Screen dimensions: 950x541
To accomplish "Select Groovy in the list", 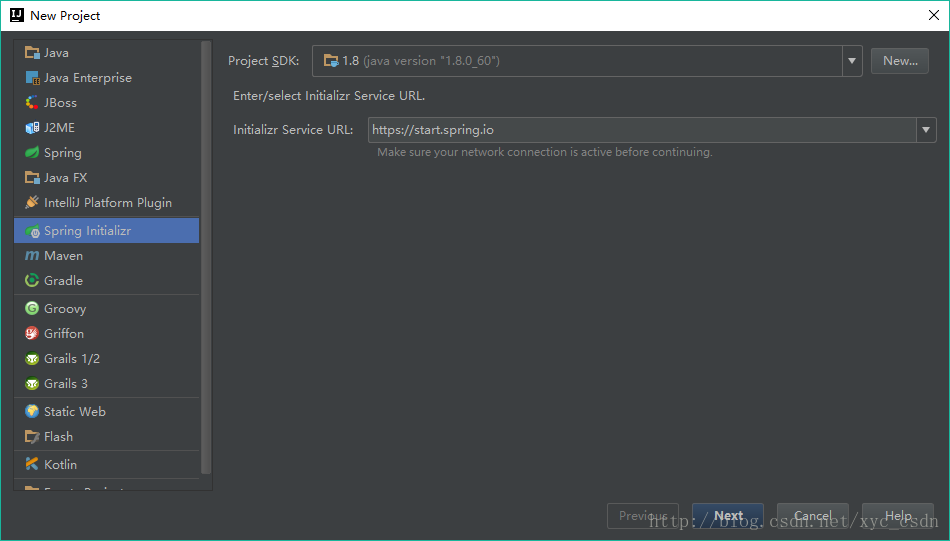I will click(107, 308).
